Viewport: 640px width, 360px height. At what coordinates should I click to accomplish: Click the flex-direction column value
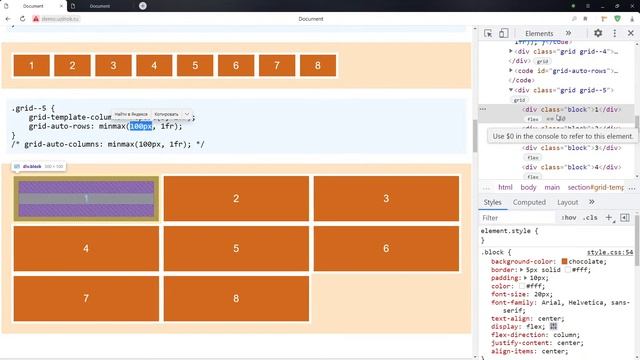click(564, 335)
